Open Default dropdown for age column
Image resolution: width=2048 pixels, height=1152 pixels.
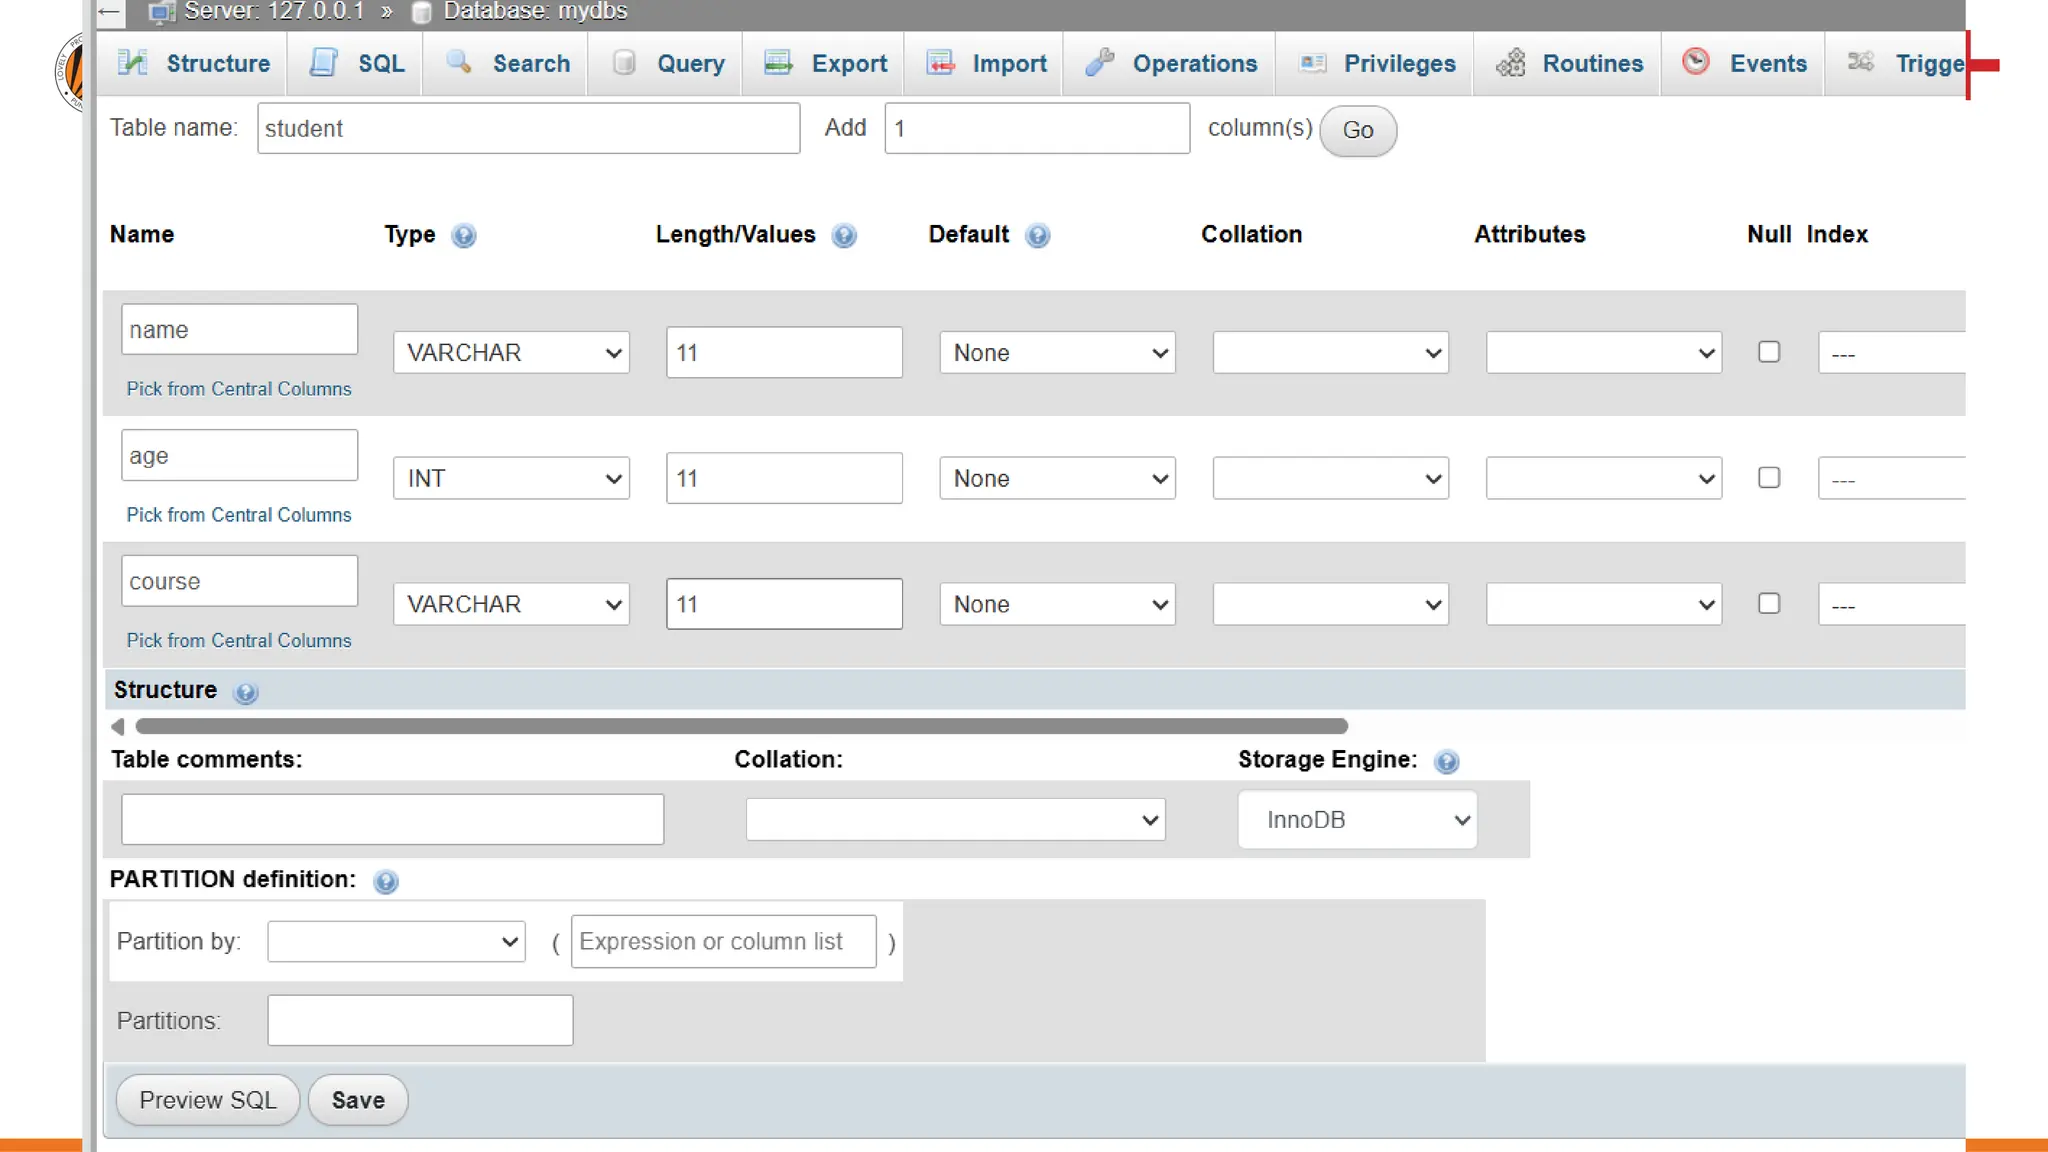point(1057,479)
